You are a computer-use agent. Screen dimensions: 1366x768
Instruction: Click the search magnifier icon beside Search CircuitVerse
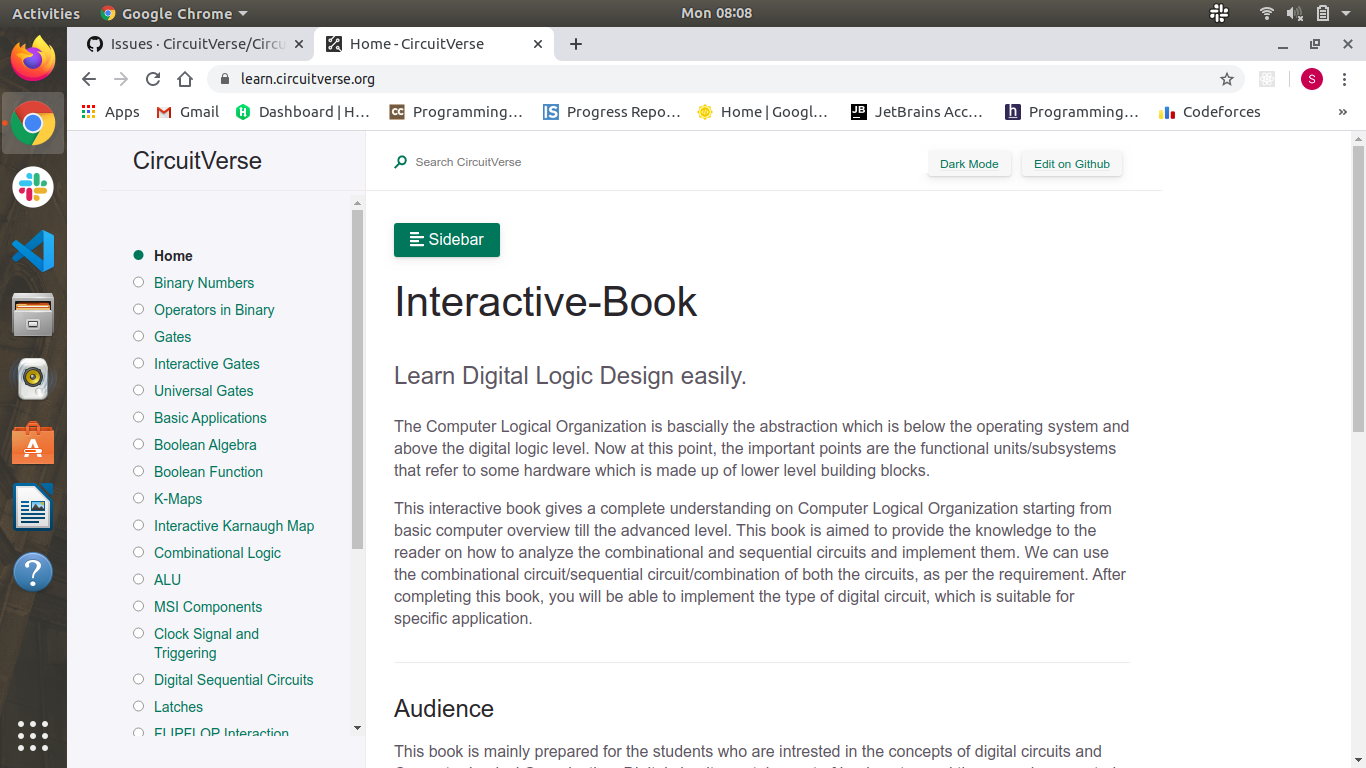click(401, 162)
